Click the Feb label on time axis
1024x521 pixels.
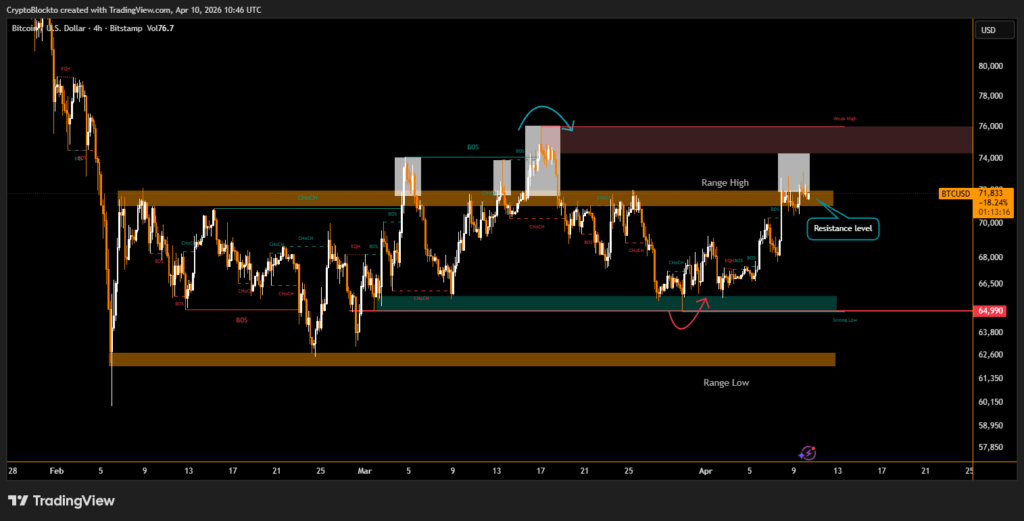coord(55,469)
